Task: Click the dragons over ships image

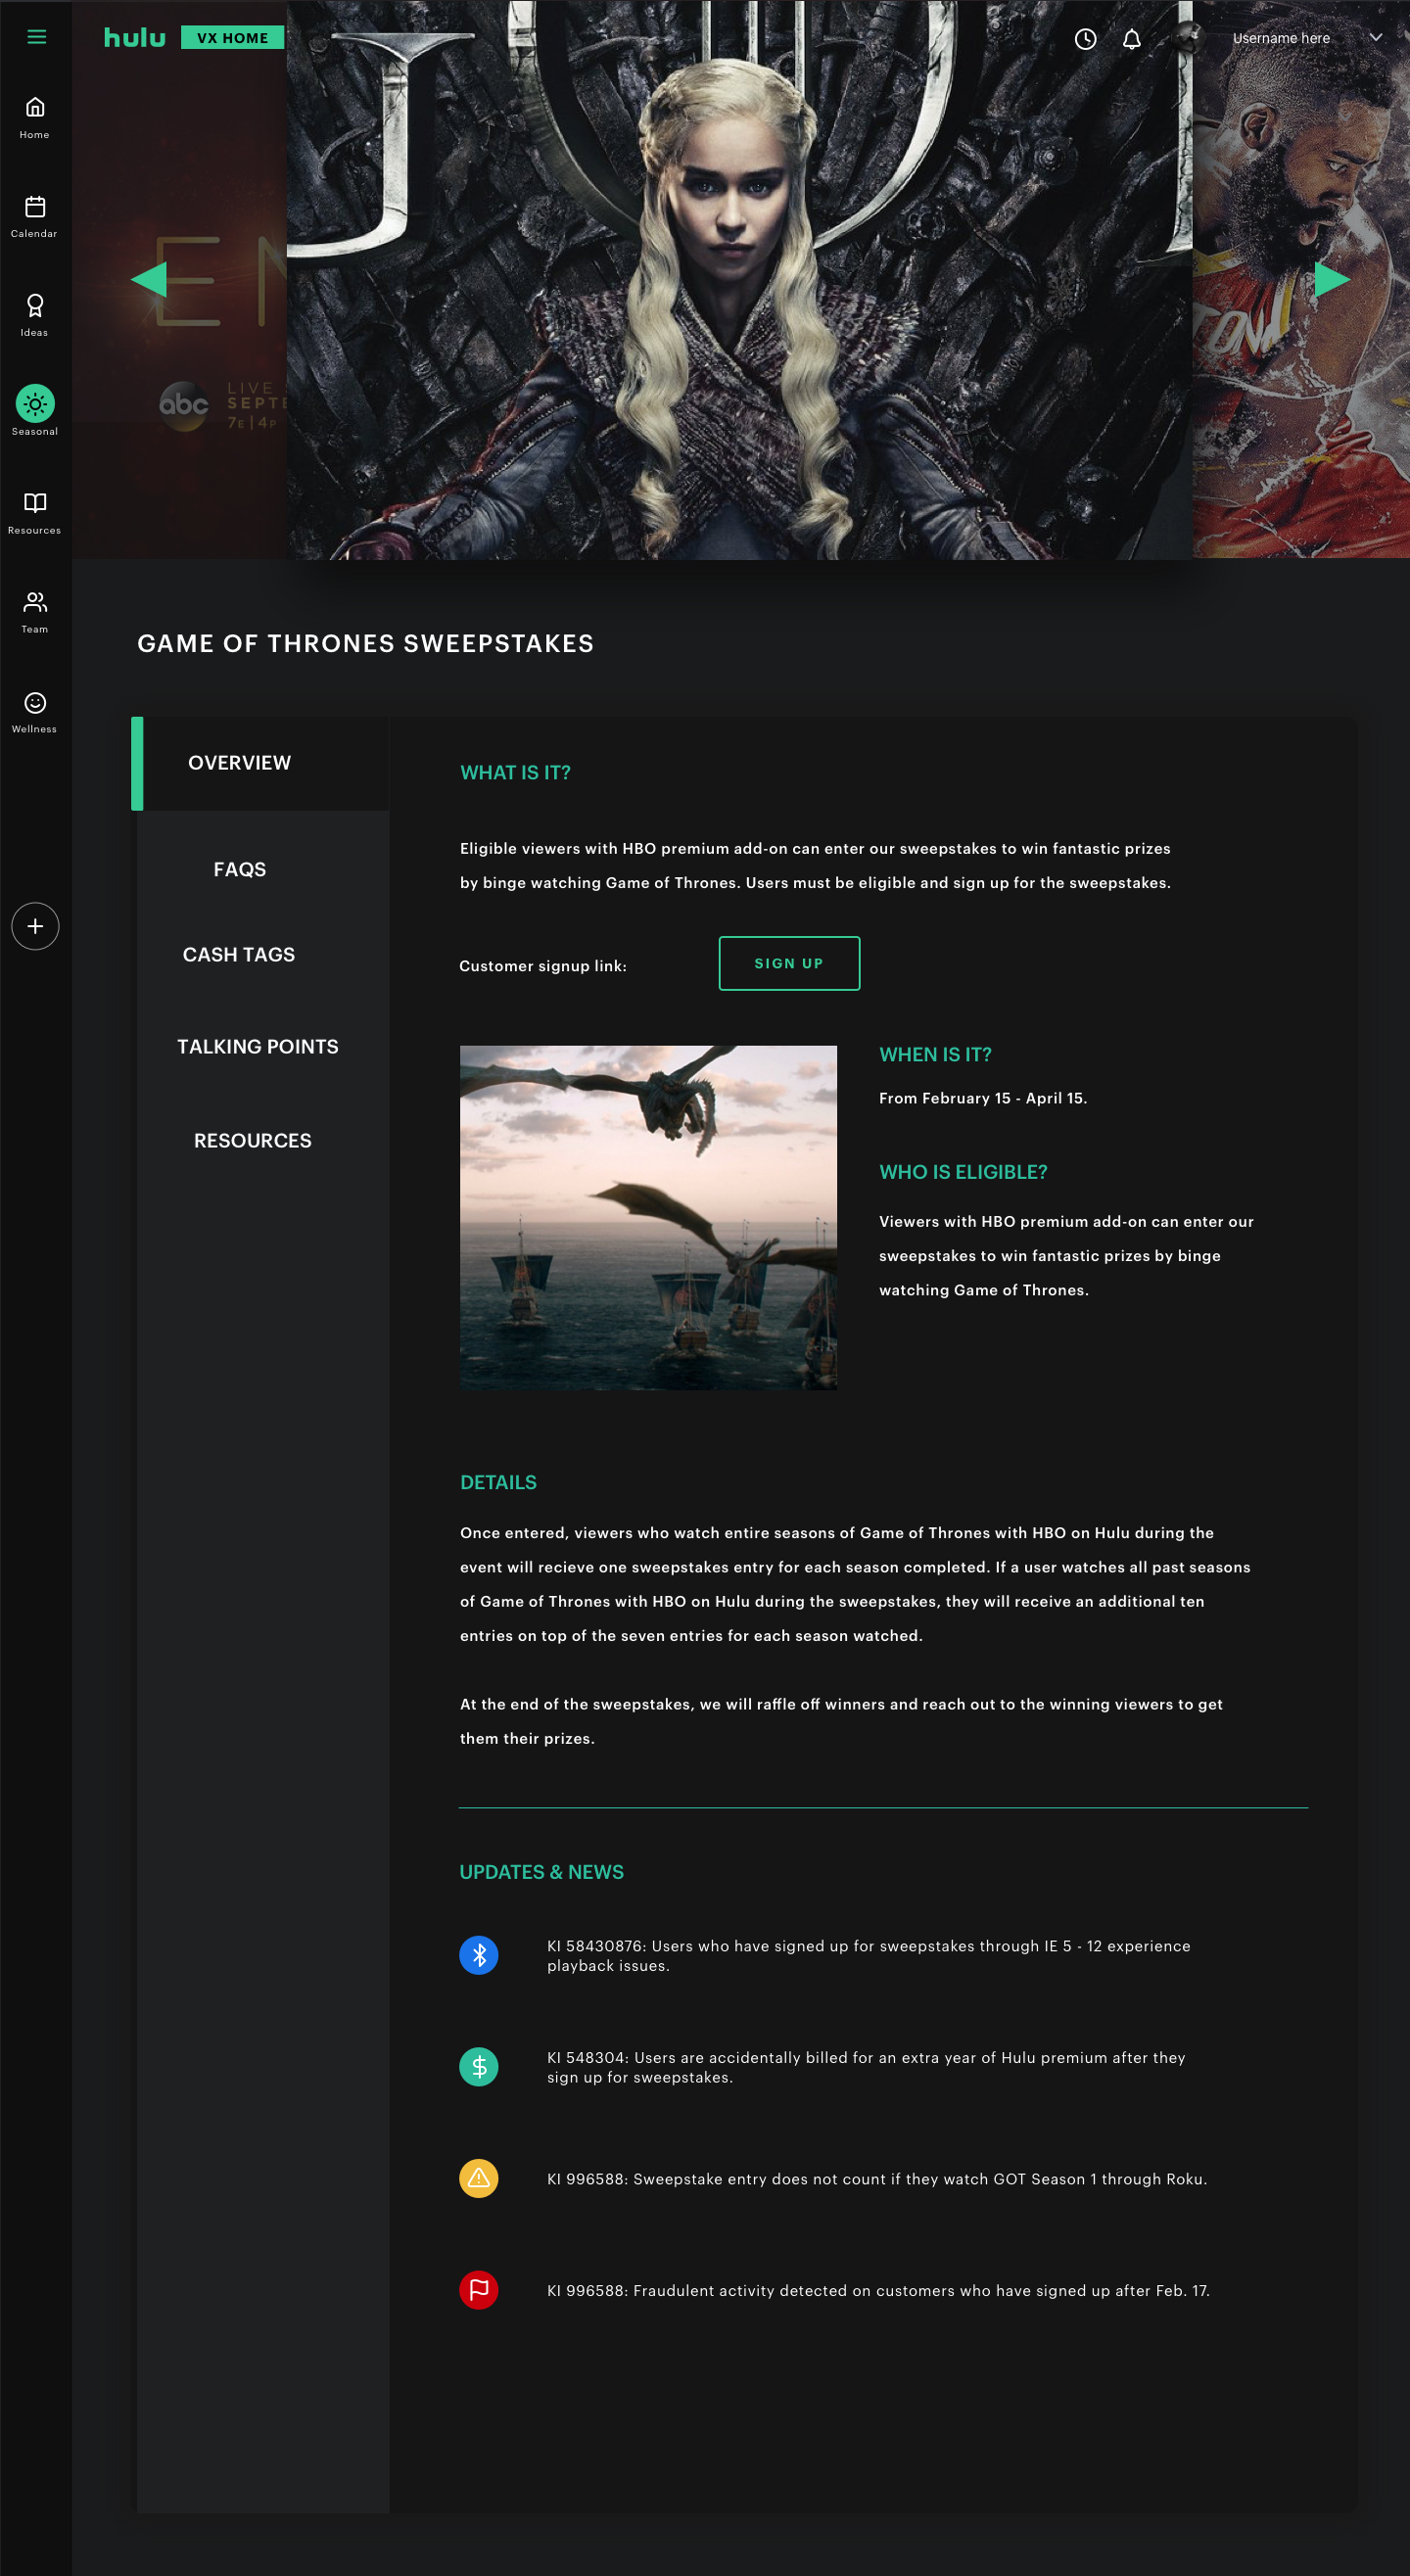Action: point(648,1217)
